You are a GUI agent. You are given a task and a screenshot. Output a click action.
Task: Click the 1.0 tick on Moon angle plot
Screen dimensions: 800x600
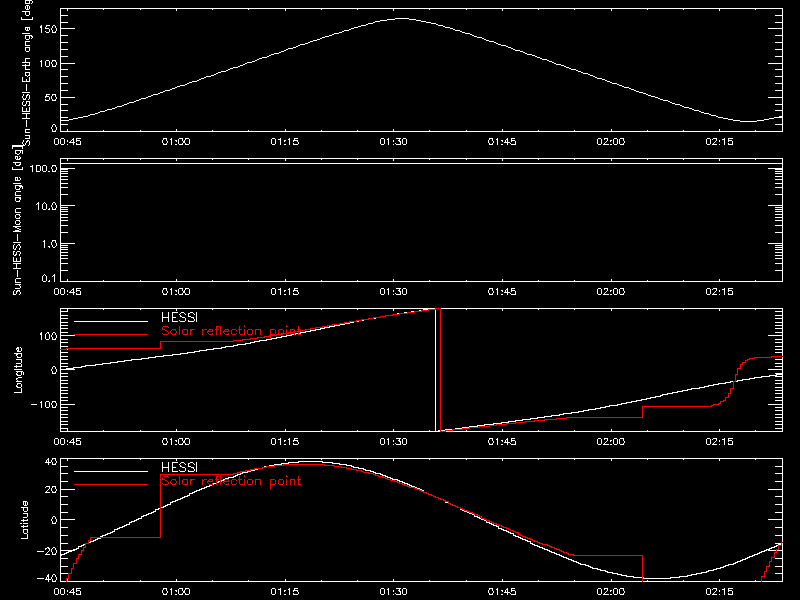click(50, 244)
